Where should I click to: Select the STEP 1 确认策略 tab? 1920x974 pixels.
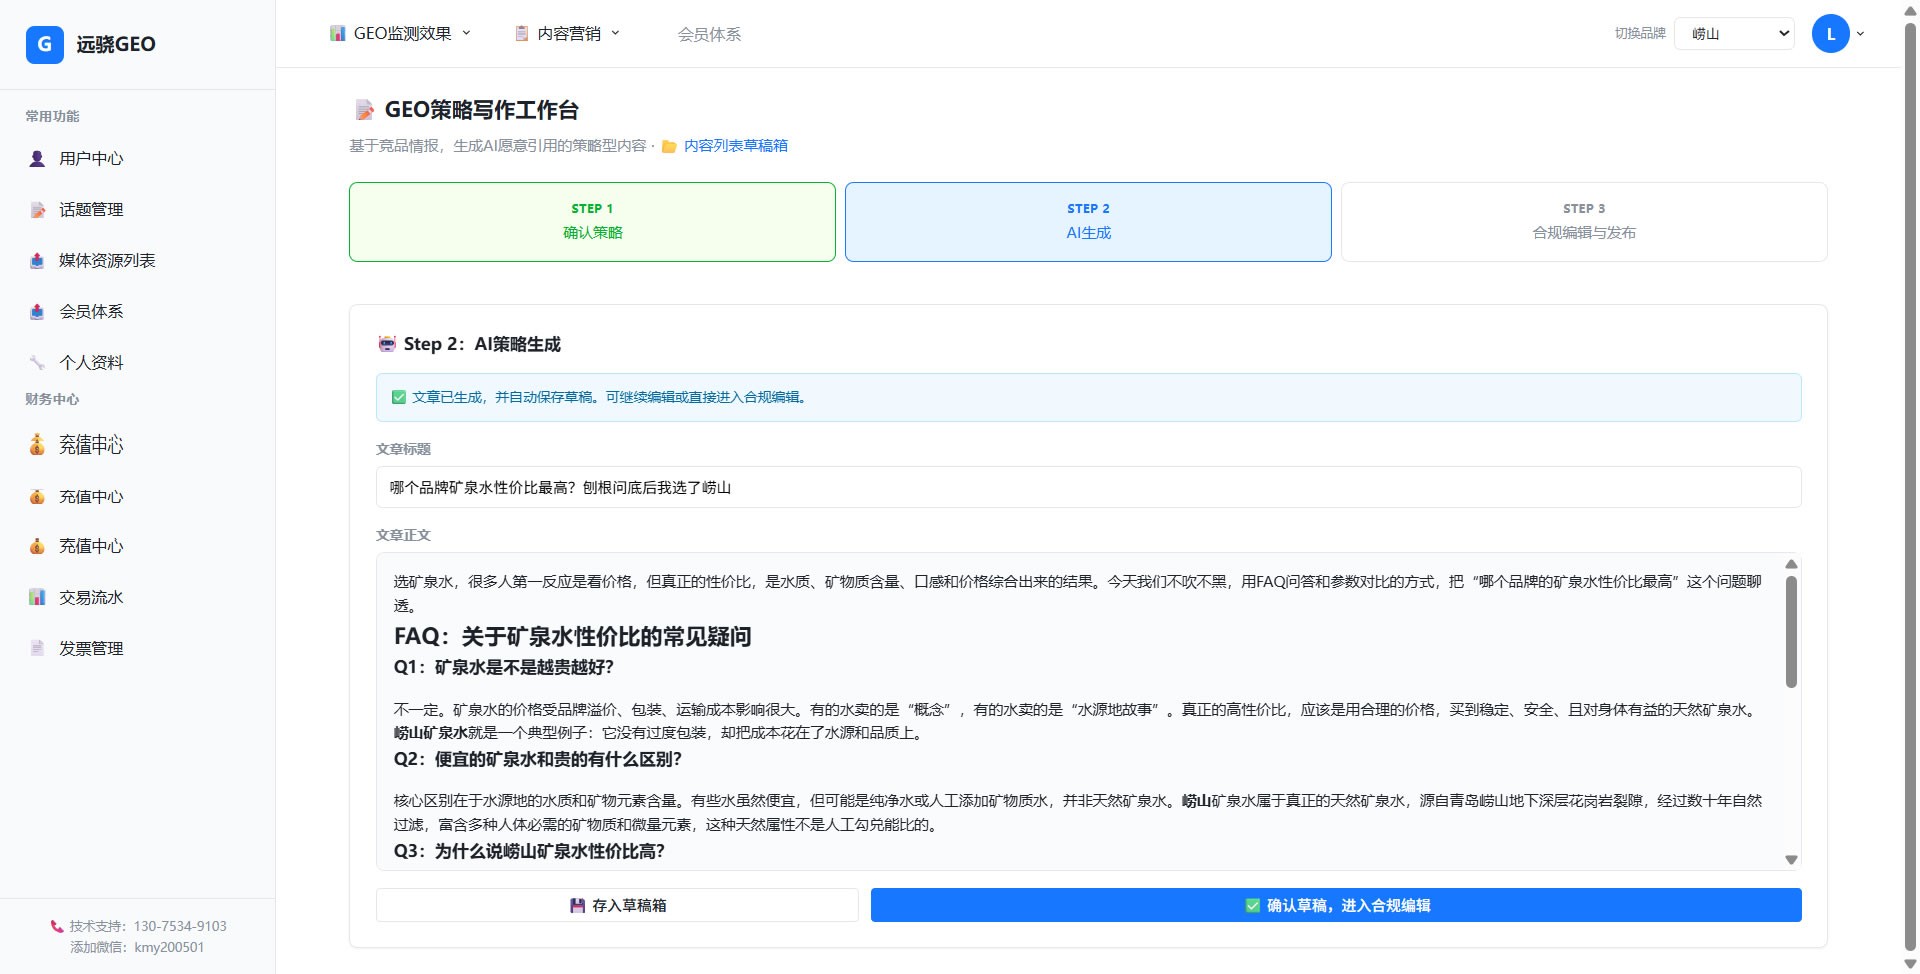[x=592, y=222]
